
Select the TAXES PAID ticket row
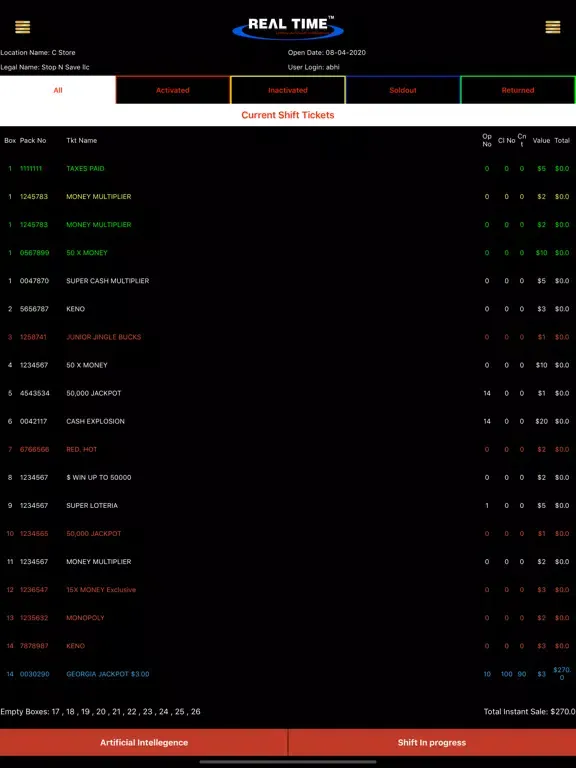288,168
